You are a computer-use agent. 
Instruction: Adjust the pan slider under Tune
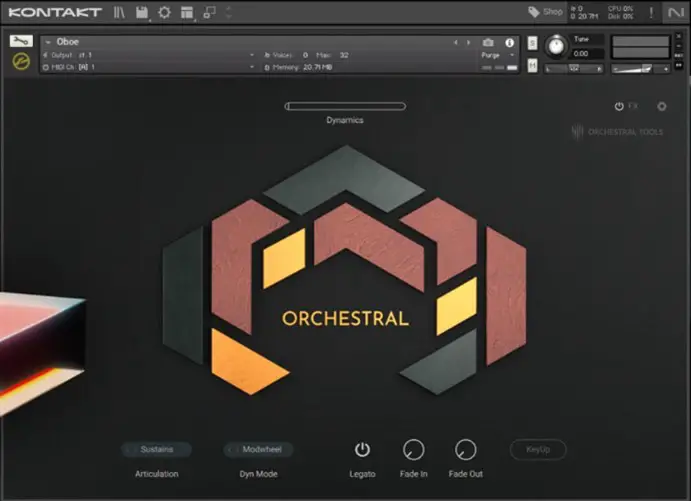point(573,68)
